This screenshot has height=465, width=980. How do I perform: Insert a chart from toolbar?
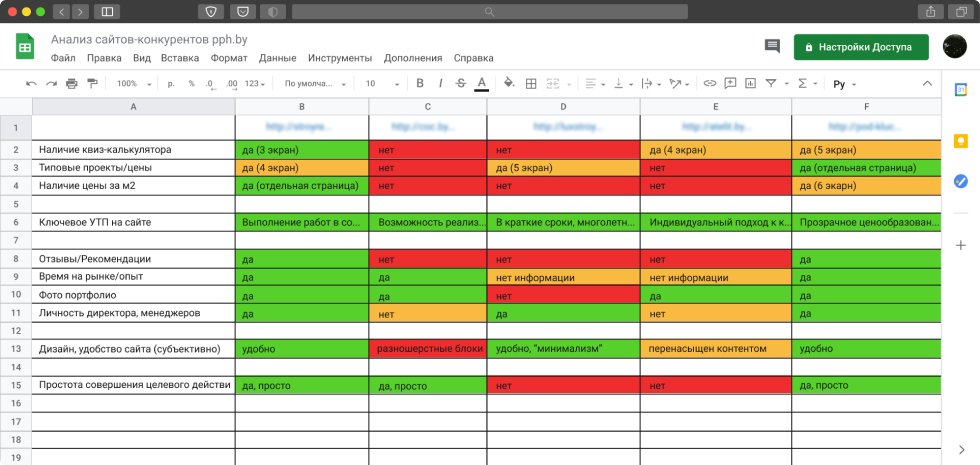751,84
